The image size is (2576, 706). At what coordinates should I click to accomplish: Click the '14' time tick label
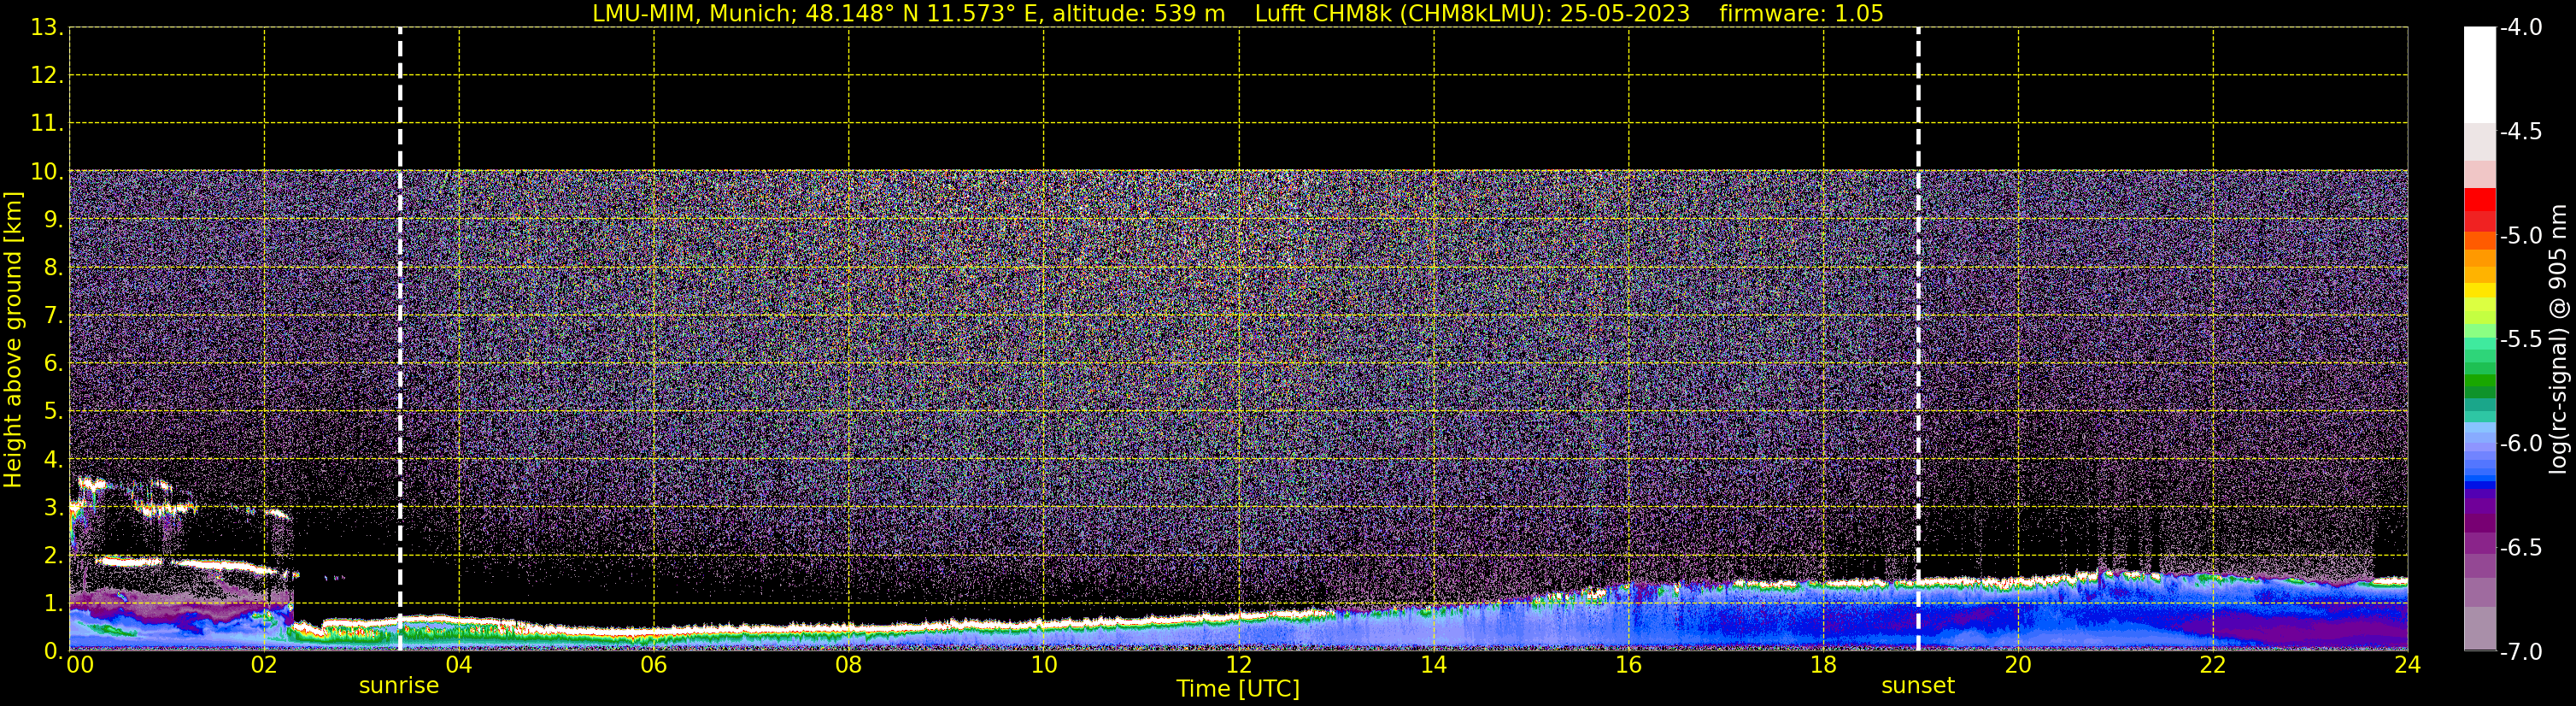point(1433,665)
